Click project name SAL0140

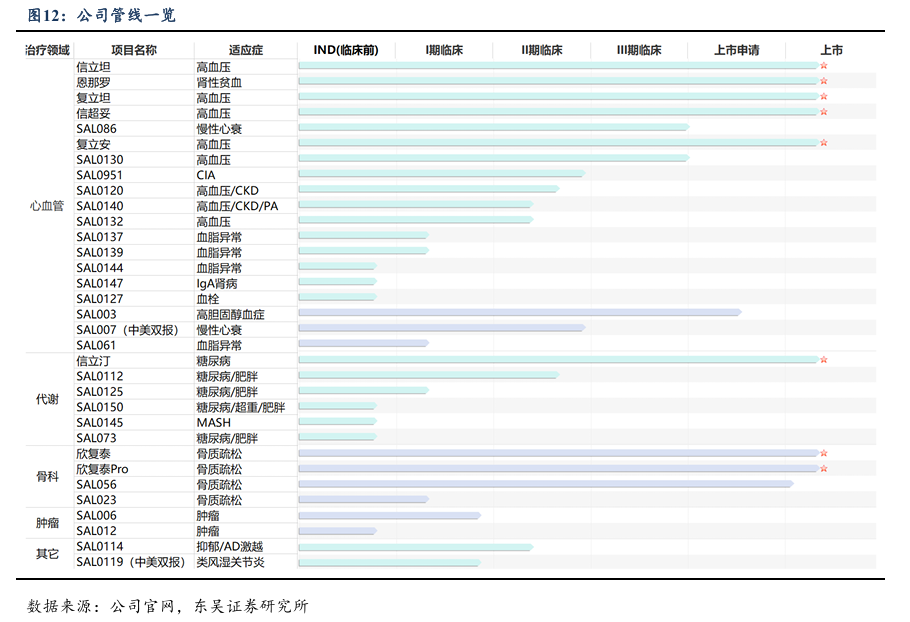[100, 206]
